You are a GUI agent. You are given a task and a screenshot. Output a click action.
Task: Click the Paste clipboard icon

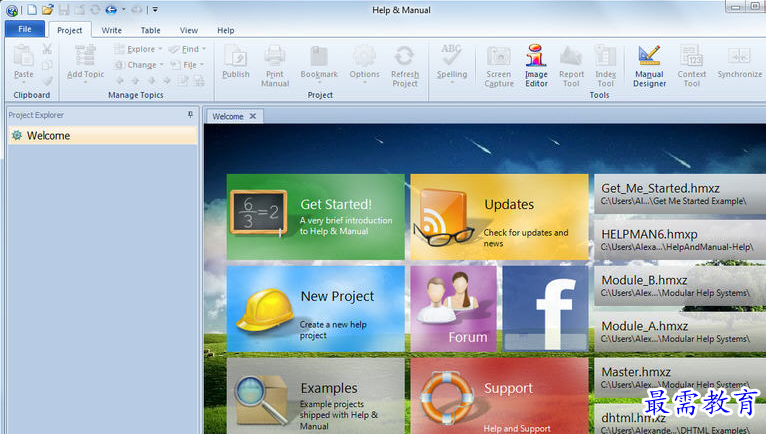(x=23, y=56)
